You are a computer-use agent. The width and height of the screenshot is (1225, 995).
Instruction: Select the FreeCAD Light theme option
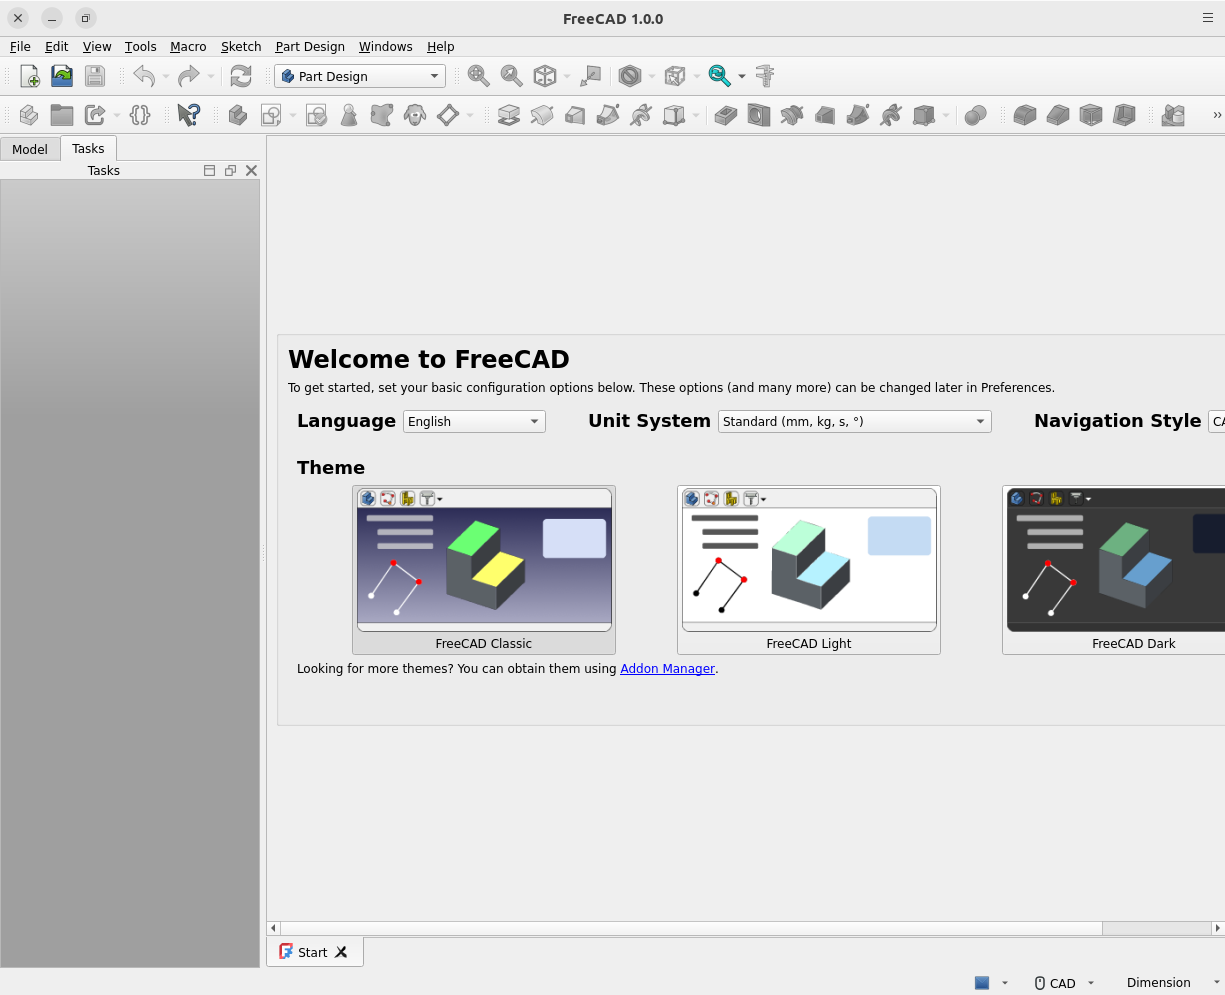click(x=808, y=570)
